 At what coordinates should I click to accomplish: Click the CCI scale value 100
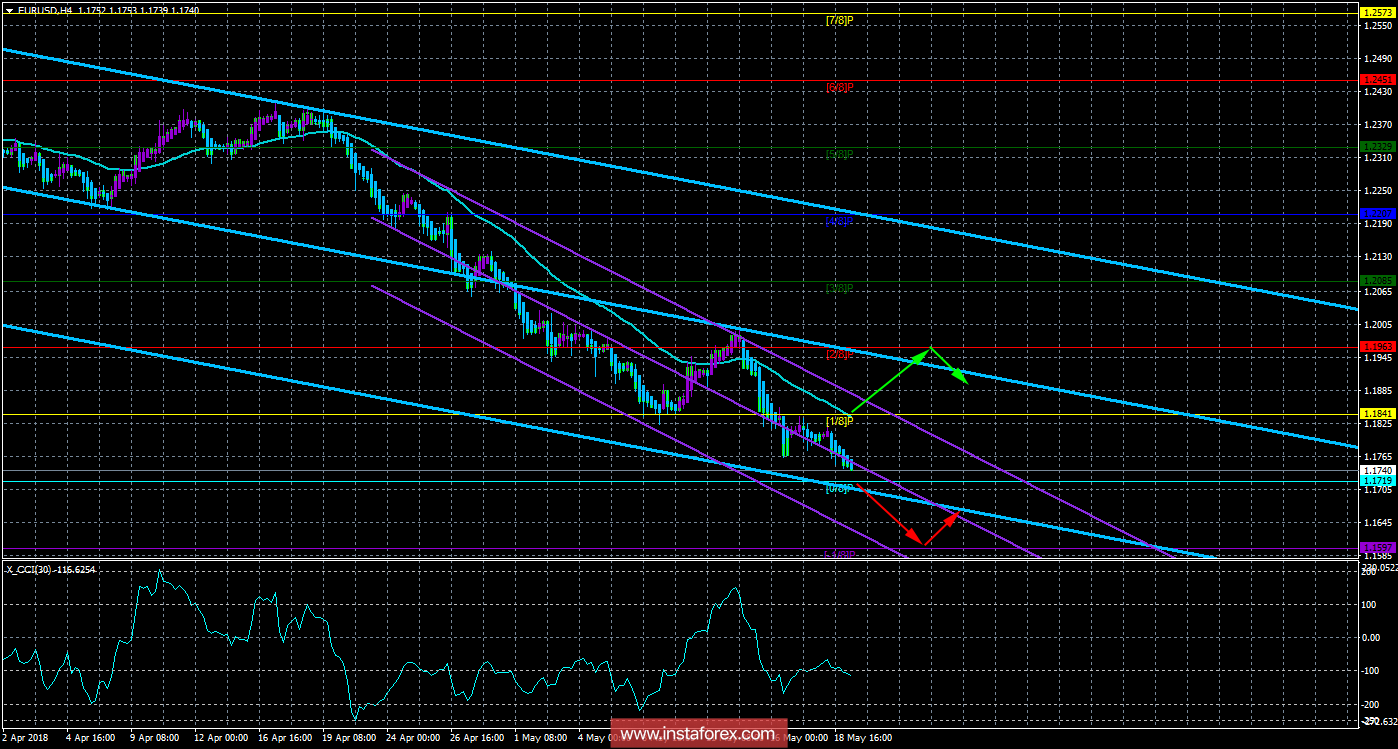tap(1371, 604)
